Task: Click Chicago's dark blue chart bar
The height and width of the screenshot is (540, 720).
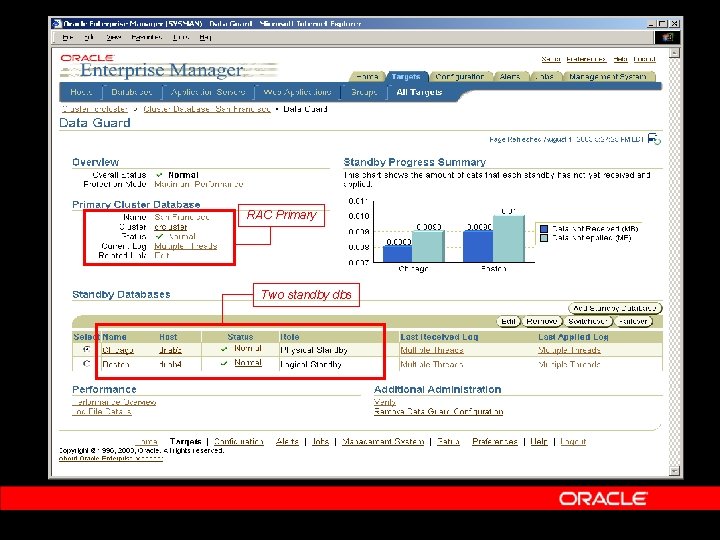Action: (397, 254)
